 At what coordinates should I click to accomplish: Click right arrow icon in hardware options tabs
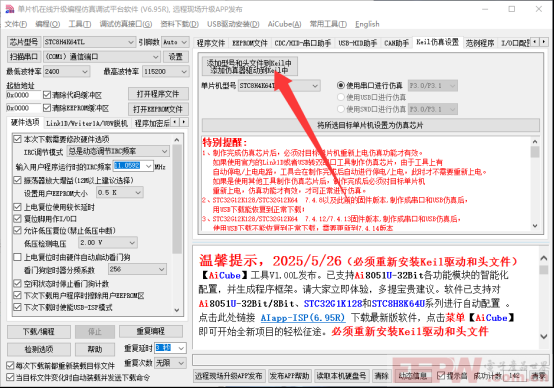point(184,122)
